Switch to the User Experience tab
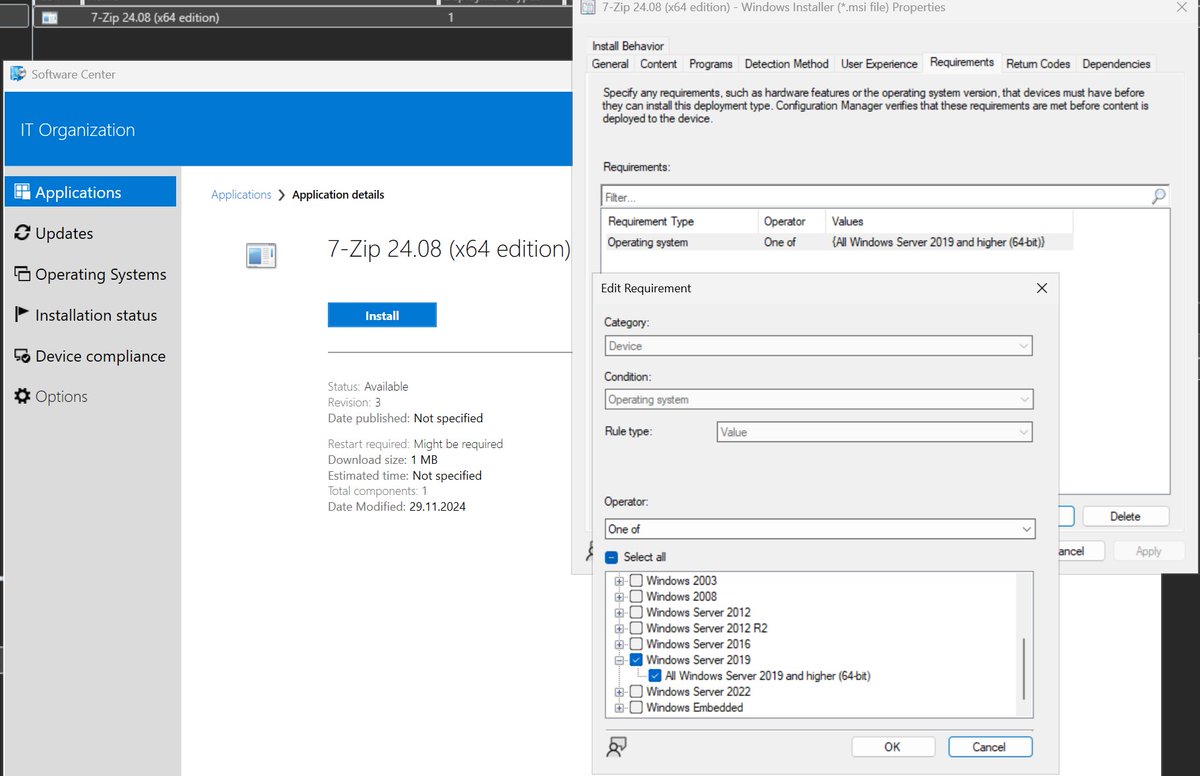Image resolution: width=1200 pixels, height=776 pixels. [x=879, y=64]
